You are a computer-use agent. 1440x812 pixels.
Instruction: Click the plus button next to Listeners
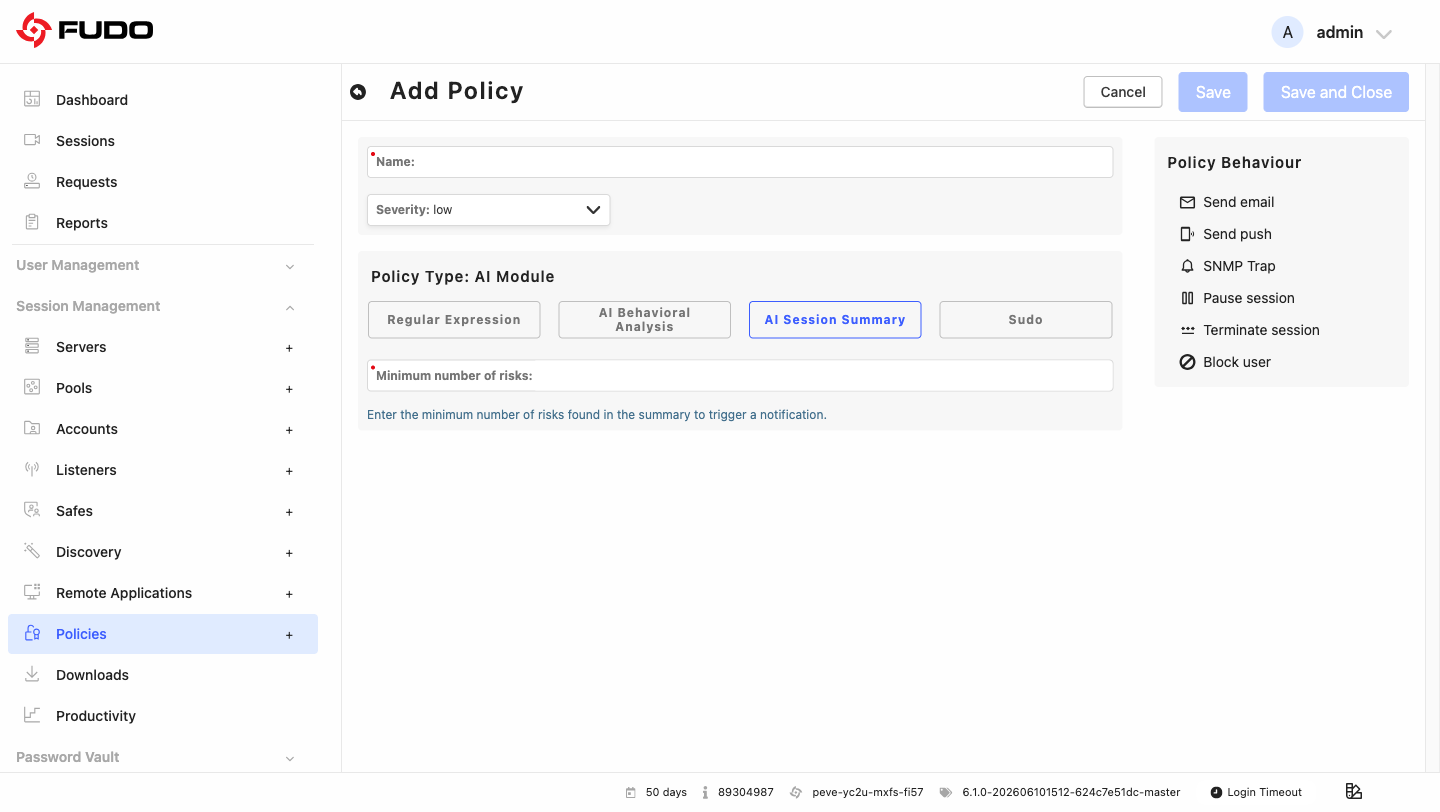click(289, 471)
